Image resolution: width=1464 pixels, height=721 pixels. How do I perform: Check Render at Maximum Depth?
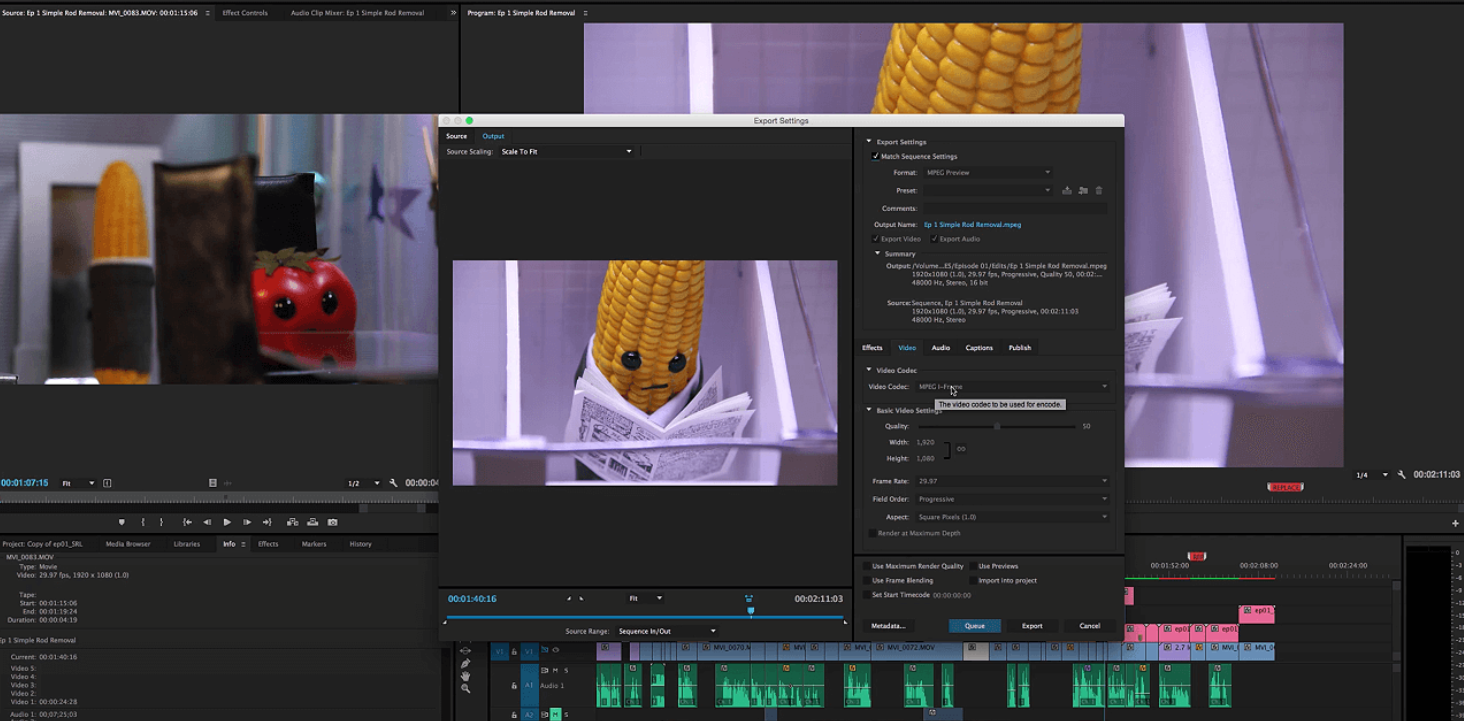(x=872, y=533)
